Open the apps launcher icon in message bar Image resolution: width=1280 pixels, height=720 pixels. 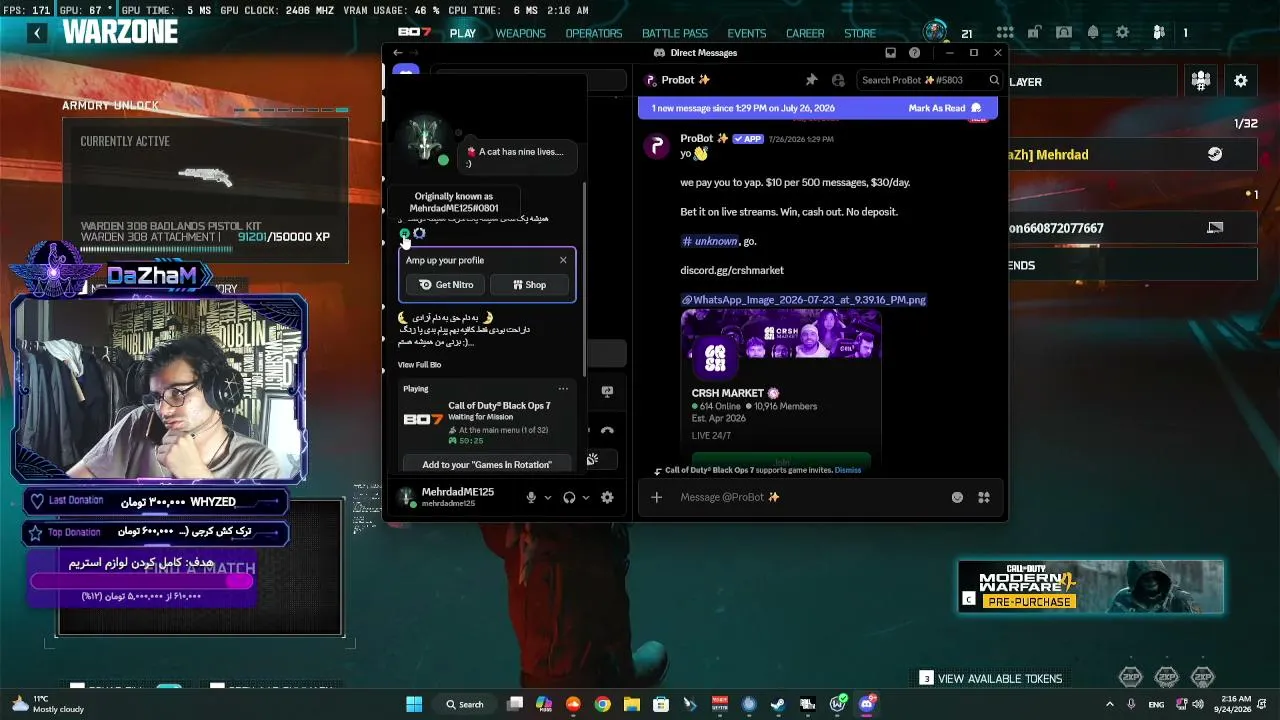coord(984,497)
